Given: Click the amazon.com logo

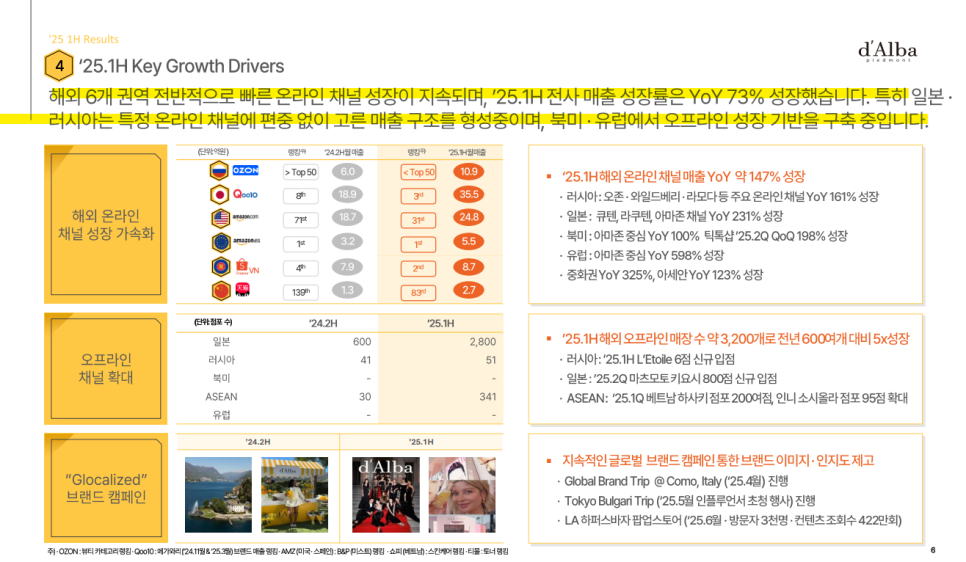Looking at the screenshot, I should (x=245, y=218).
